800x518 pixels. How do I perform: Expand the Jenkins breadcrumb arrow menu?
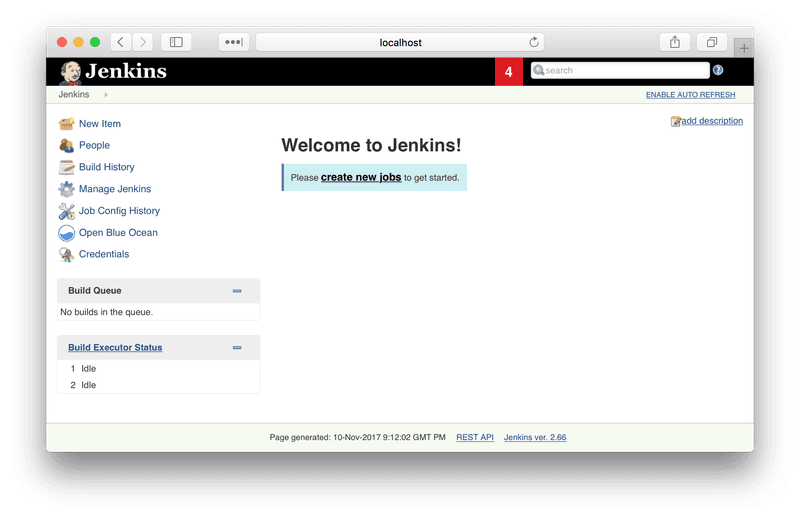[106, 95]
